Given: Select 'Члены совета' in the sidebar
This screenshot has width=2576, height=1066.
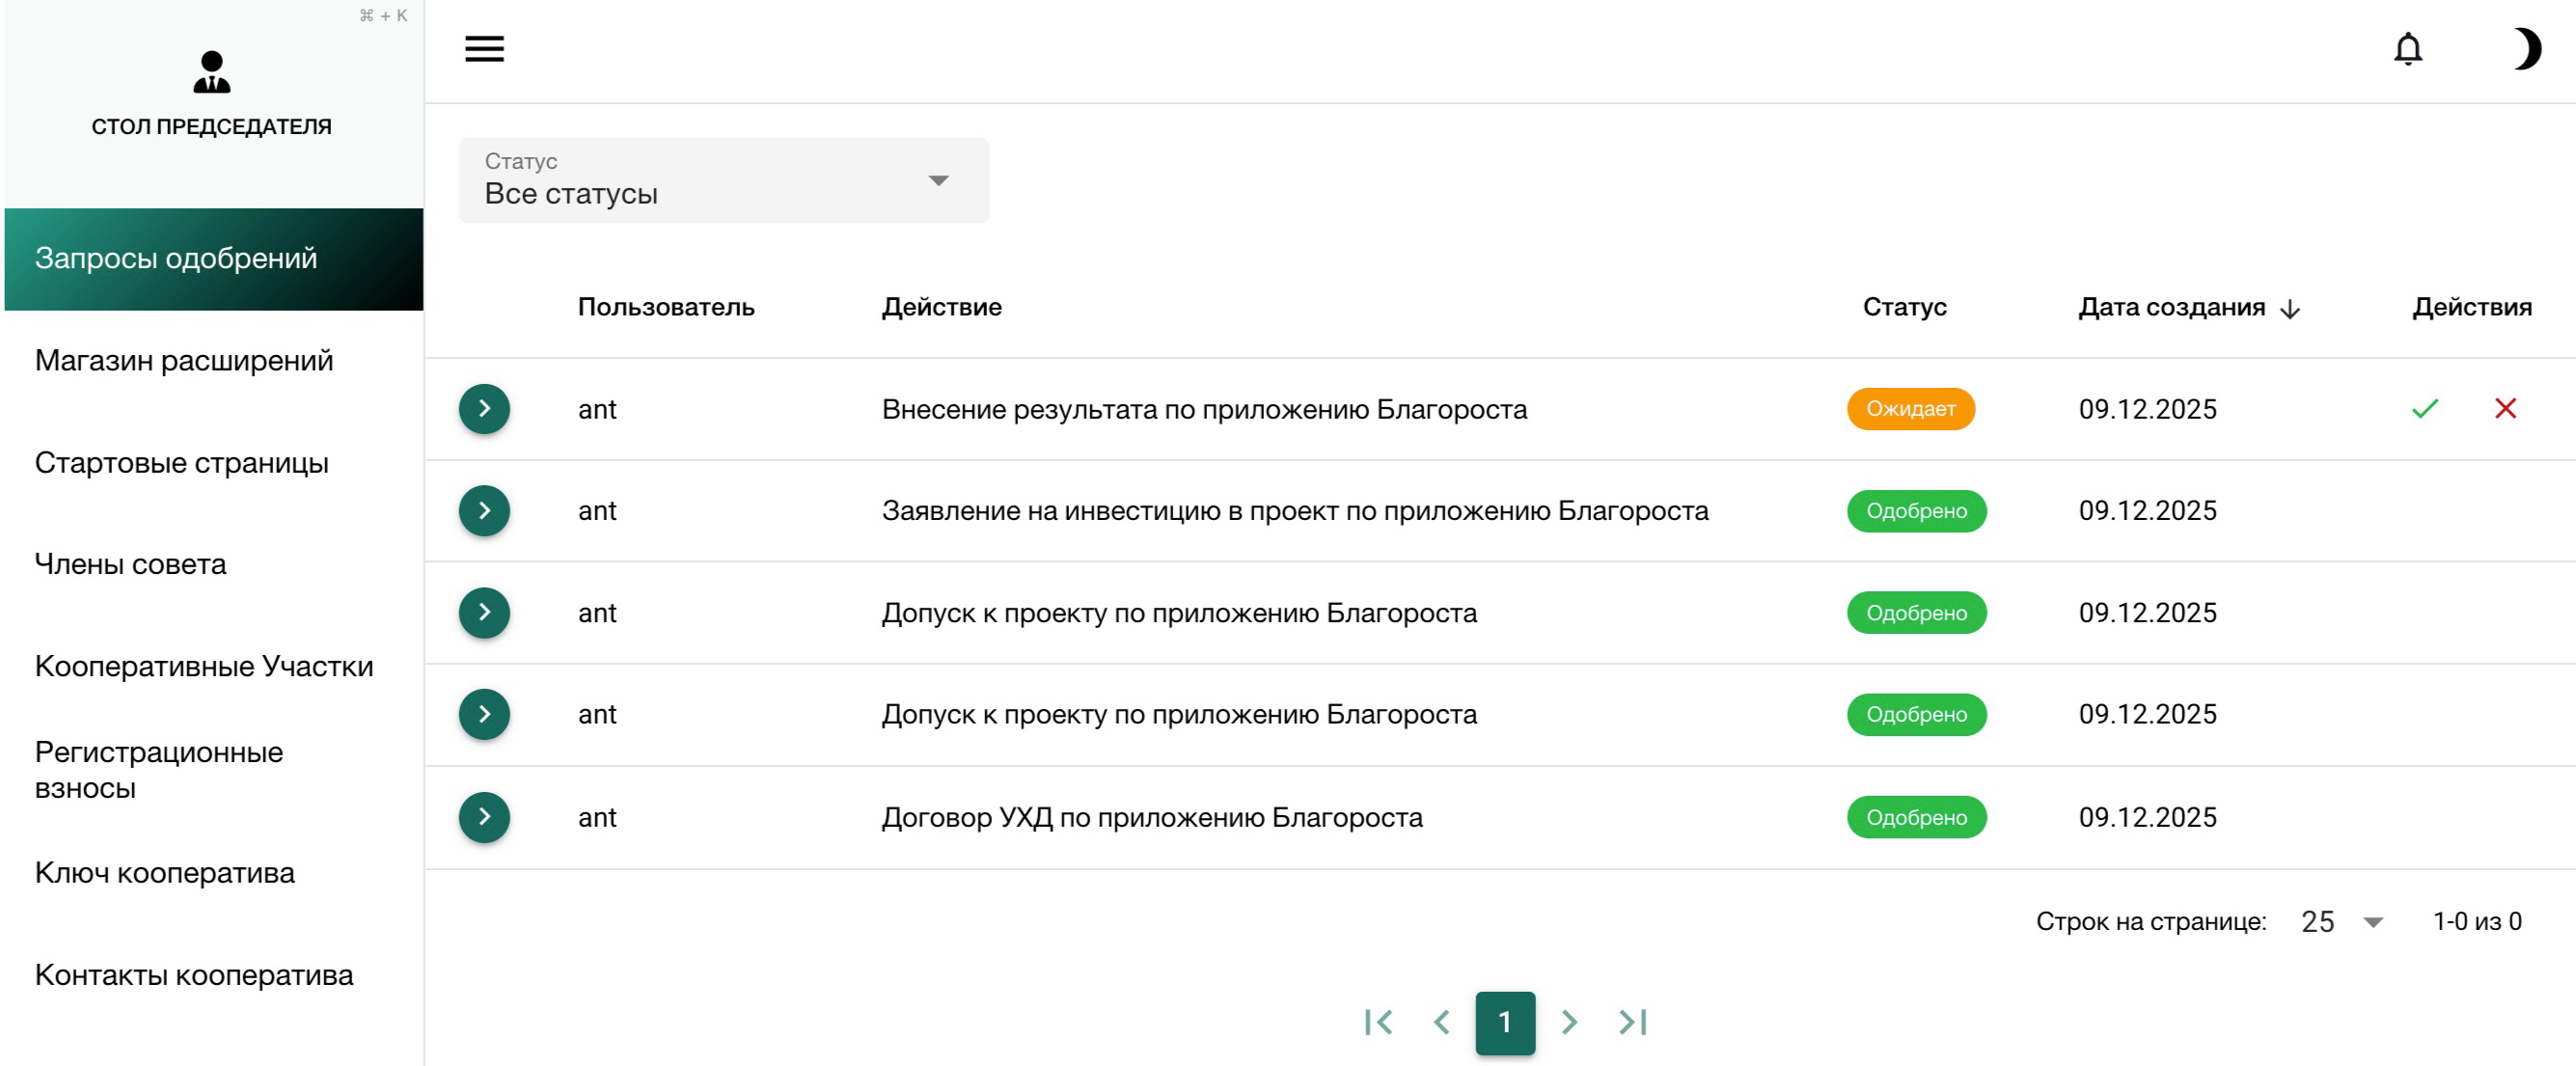Looking at the screenshot, I should tap(130, 563).
